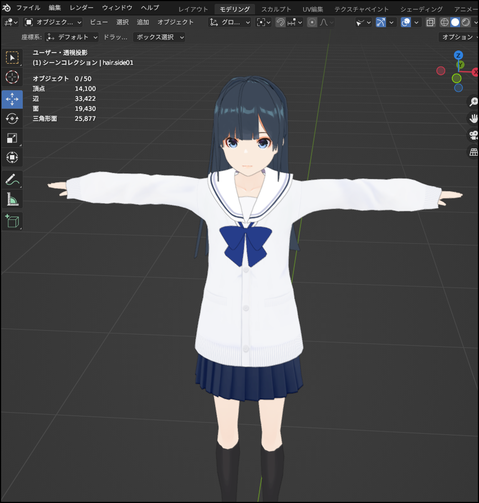Open the ビュー menu in the viewport header
Screen dimensions: 479x503
pos(99,22)
